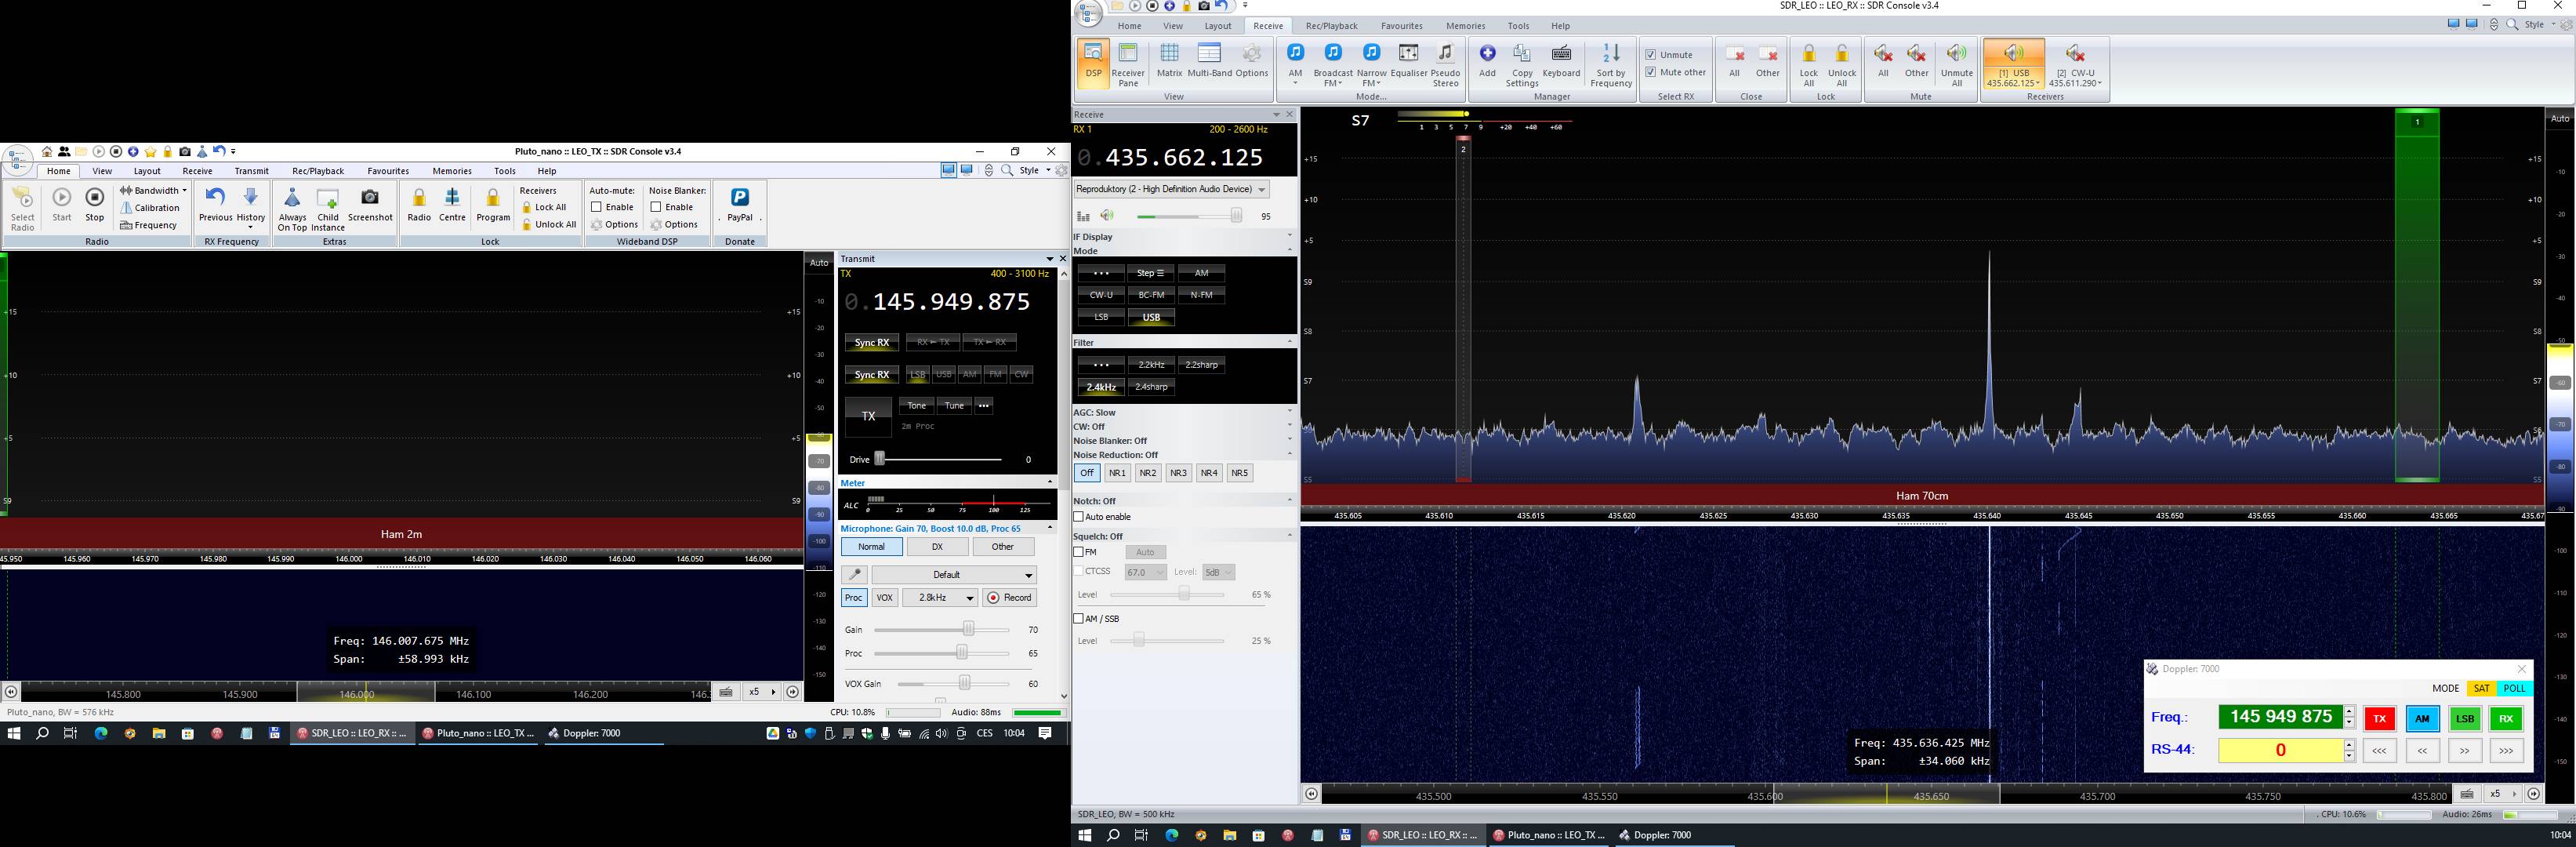Viewport: 2576px width, 847px height.
Task: Check Auto enable under Notch
Action: tap(1079, 517)
